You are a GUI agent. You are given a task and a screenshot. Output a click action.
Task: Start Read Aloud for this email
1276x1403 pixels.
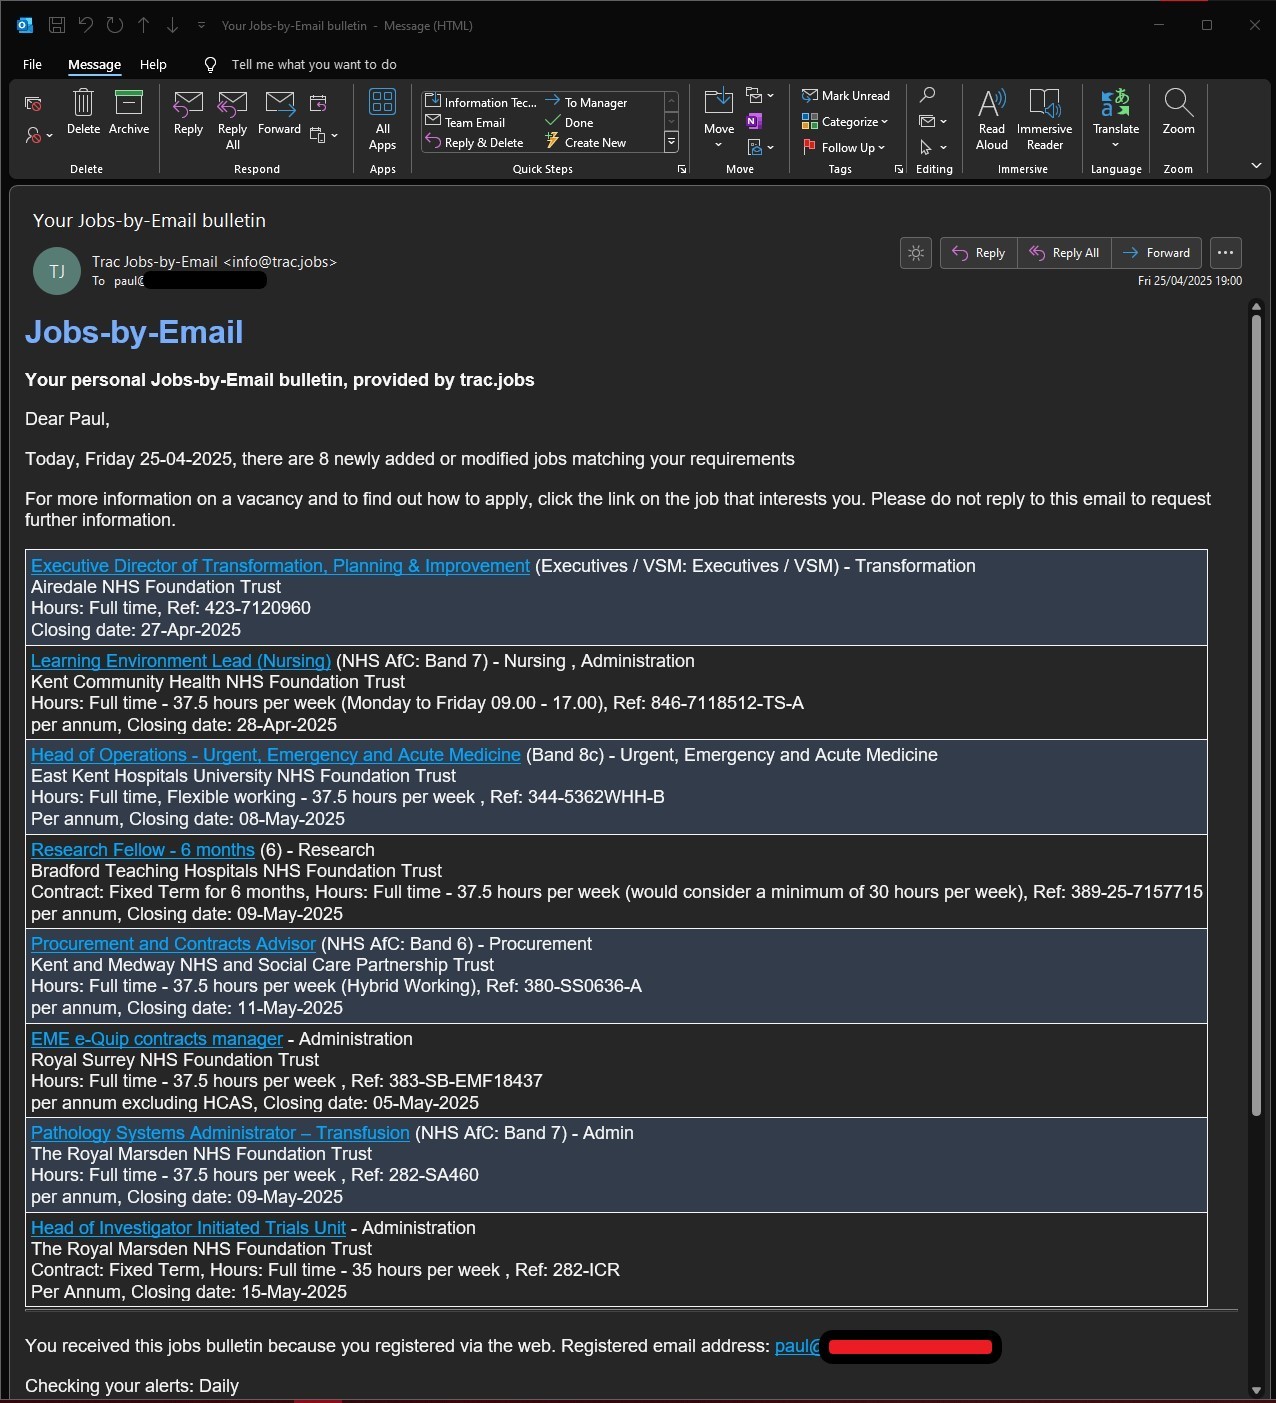point(992,119)
